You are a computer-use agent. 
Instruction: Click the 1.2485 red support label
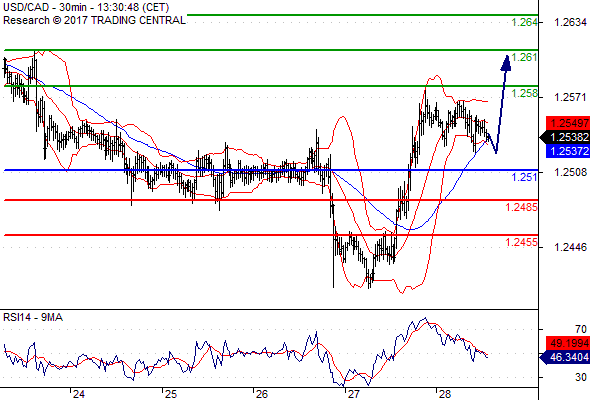tap(522, 207)
